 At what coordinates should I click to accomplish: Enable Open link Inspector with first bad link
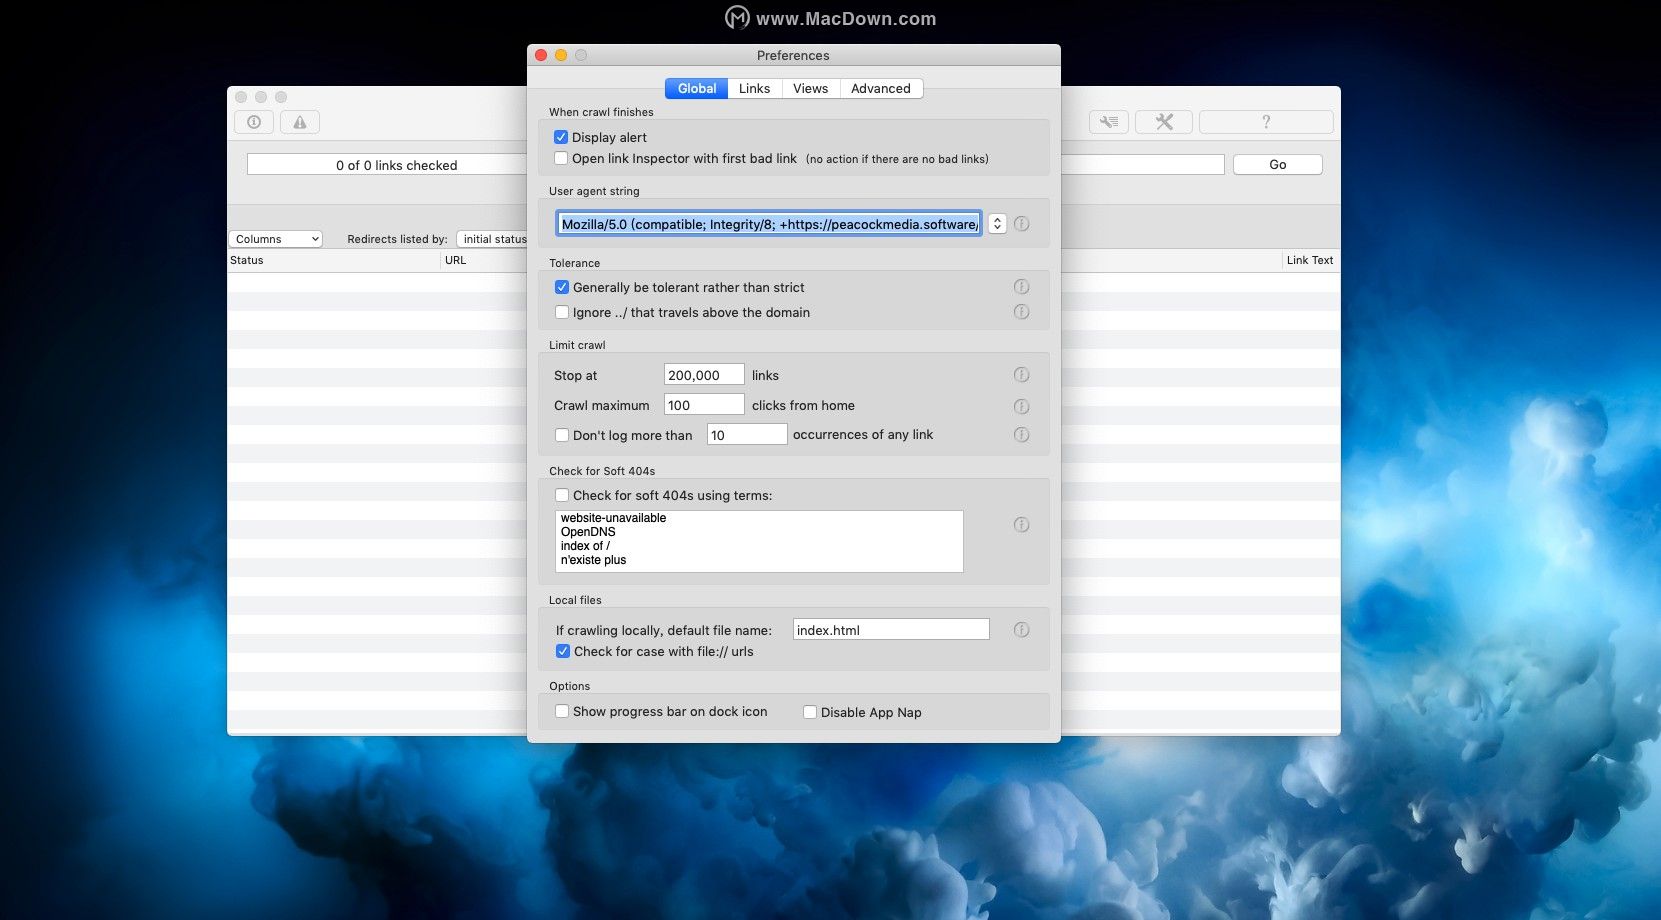pos(561,158)
